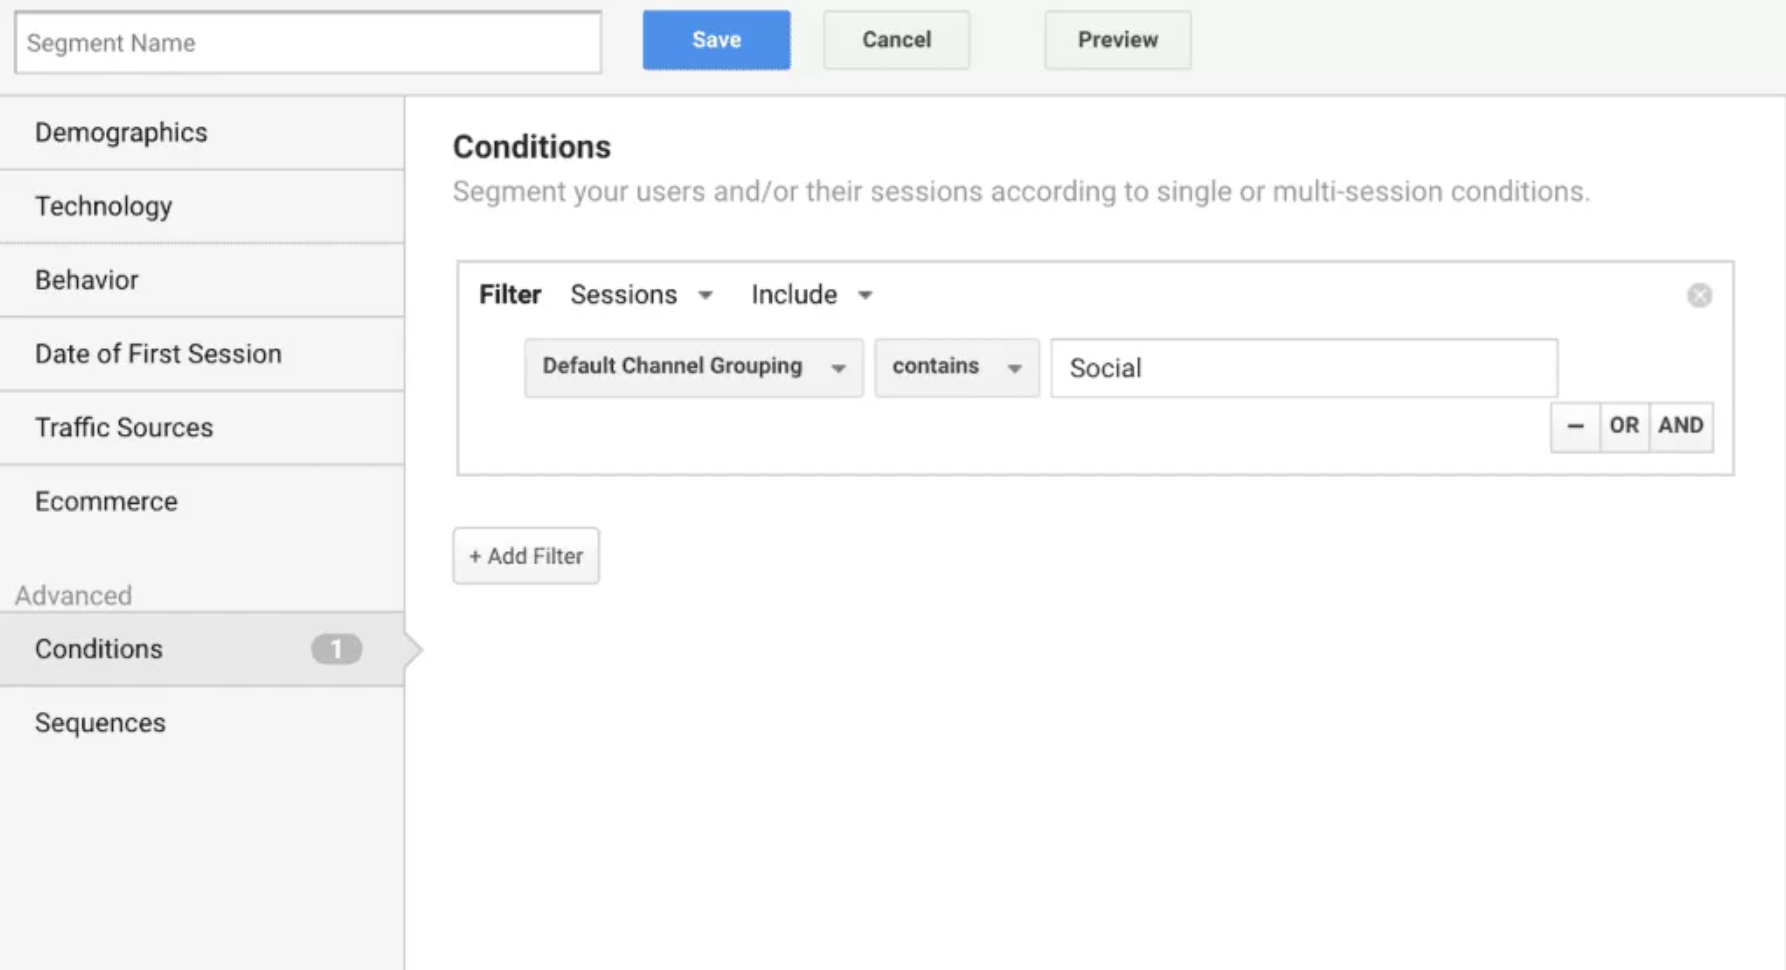Focus the Segment Name input field

[x=308, y=43]
